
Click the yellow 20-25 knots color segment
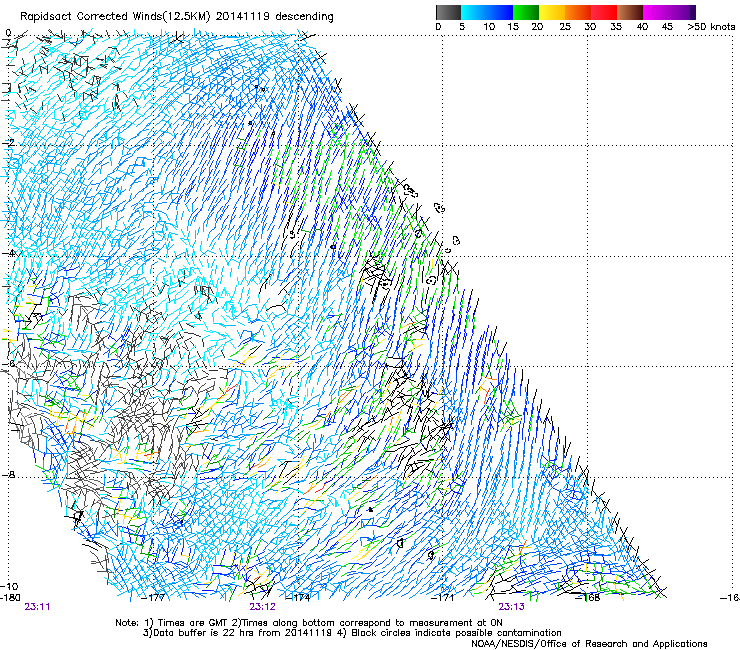click(552, 12)
